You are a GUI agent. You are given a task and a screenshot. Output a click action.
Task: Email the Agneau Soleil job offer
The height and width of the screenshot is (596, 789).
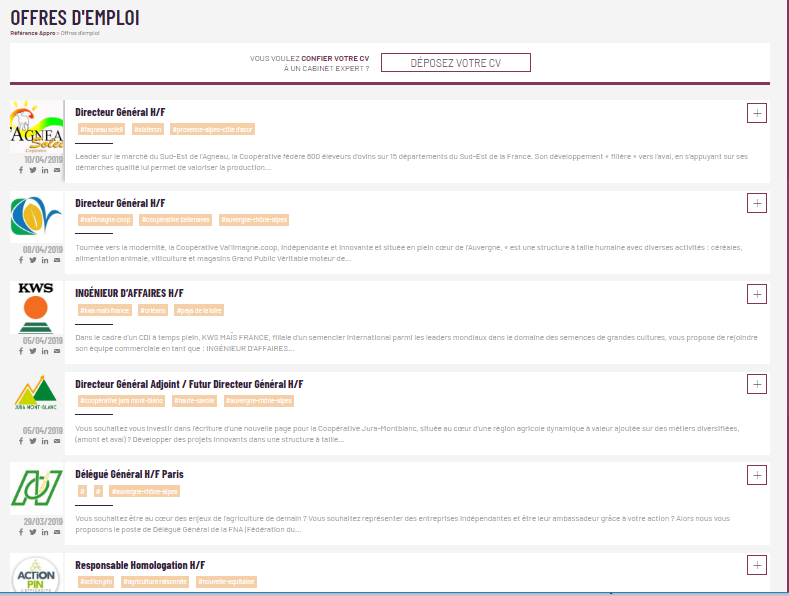[57, 170]
